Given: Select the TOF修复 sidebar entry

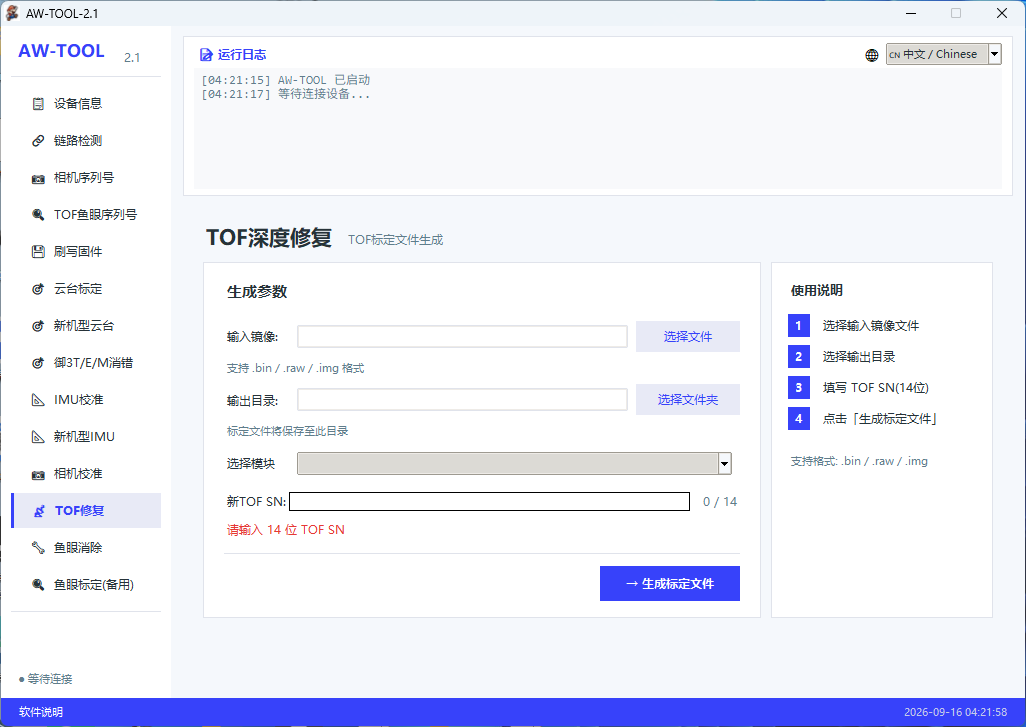Looking at the screenshot, I should tap(86, 510).
